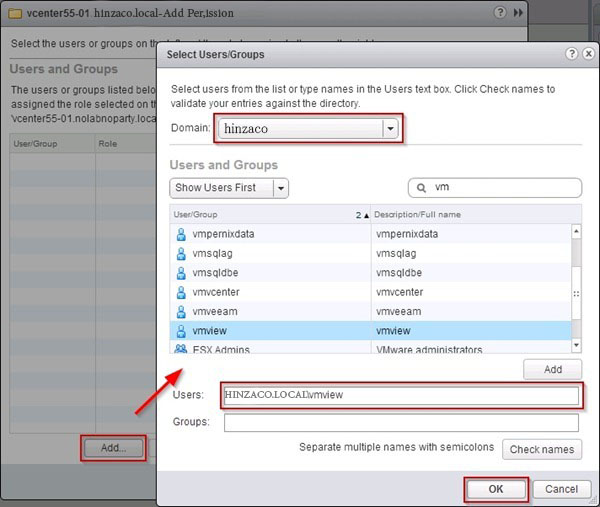Click into the Groups text field

401,423
